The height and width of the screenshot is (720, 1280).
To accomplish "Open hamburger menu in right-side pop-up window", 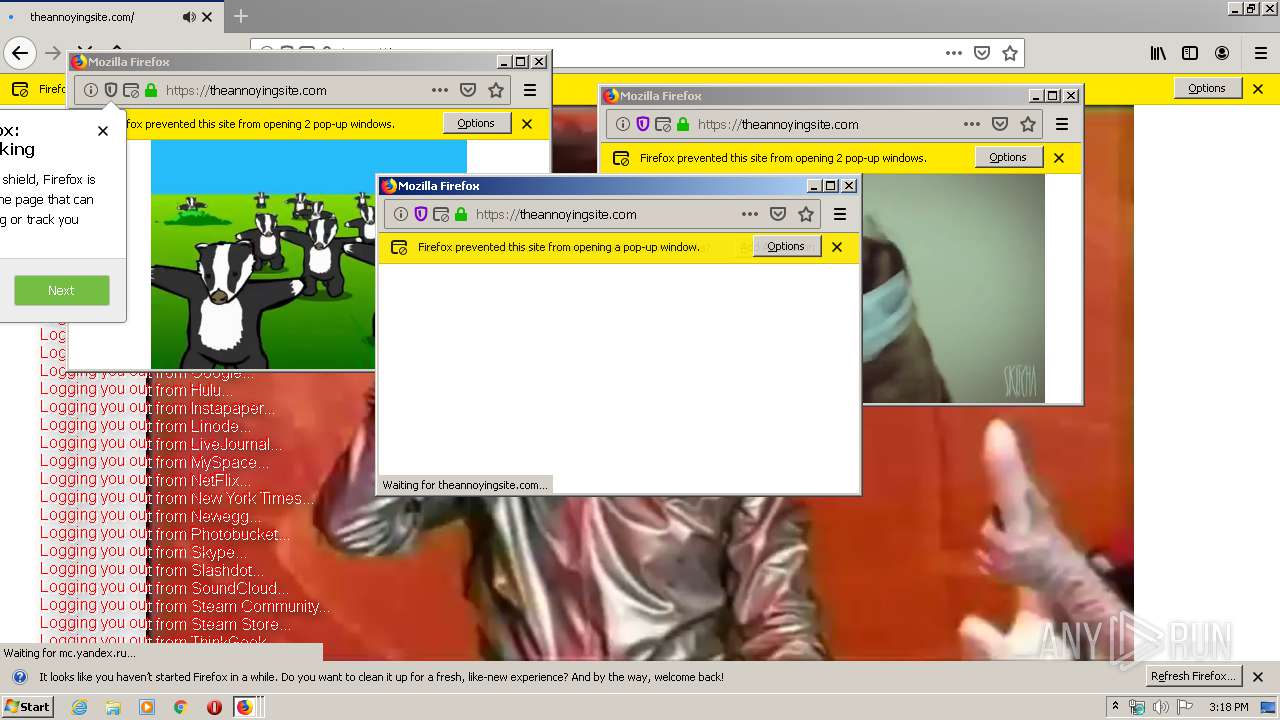I will pos(1062,124).
